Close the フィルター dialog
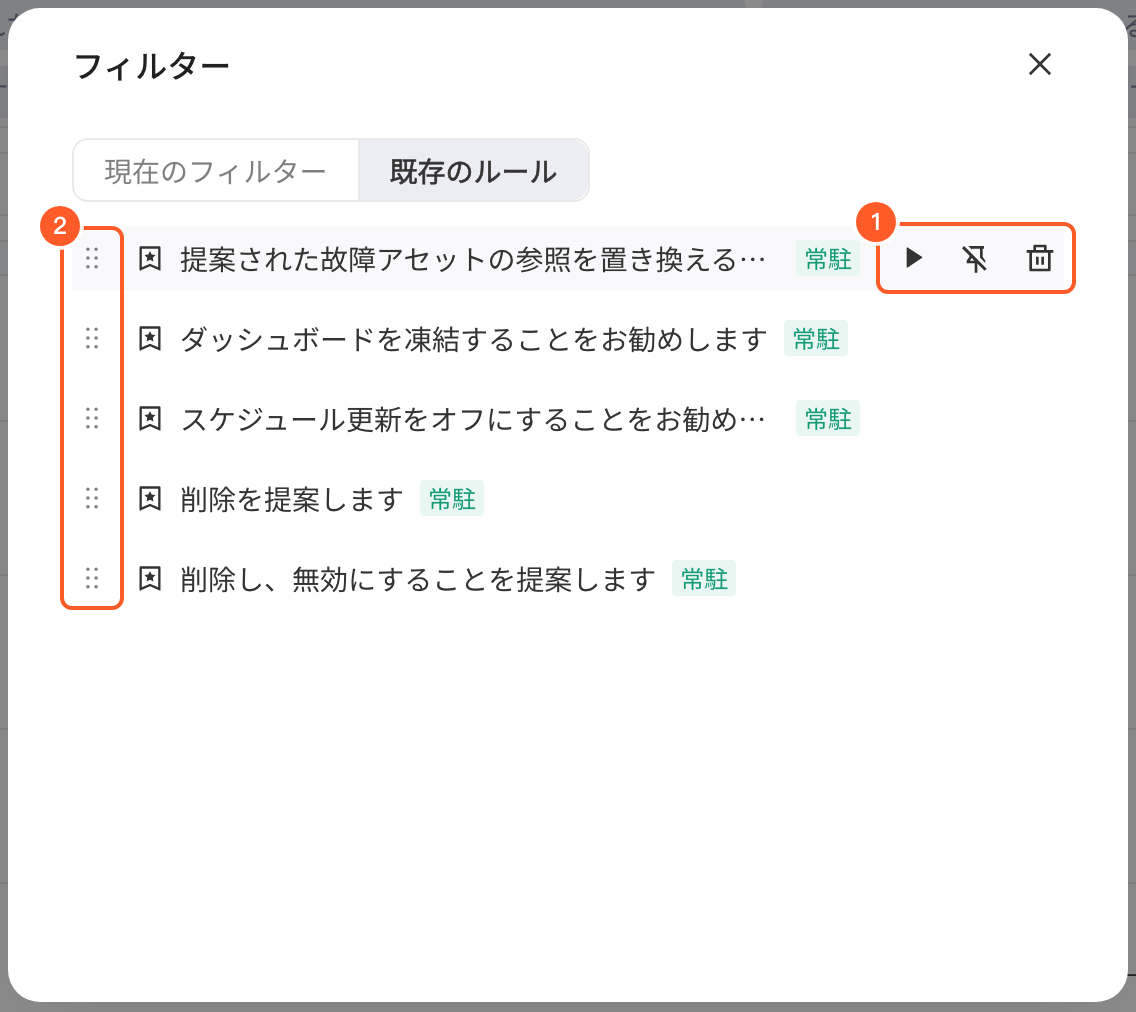 [x=1040, y=64]
